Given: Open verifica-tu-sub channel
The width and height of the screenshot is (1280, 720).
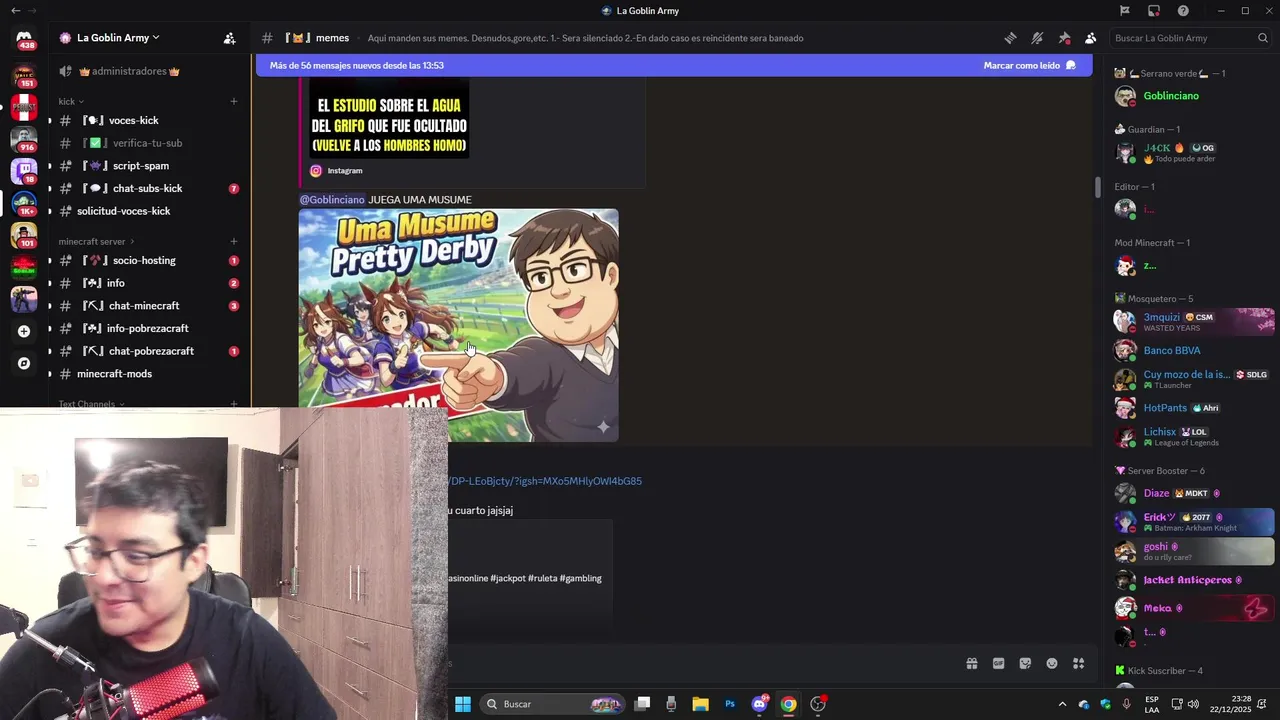Looking at the screenshot, I should (147, 143).
